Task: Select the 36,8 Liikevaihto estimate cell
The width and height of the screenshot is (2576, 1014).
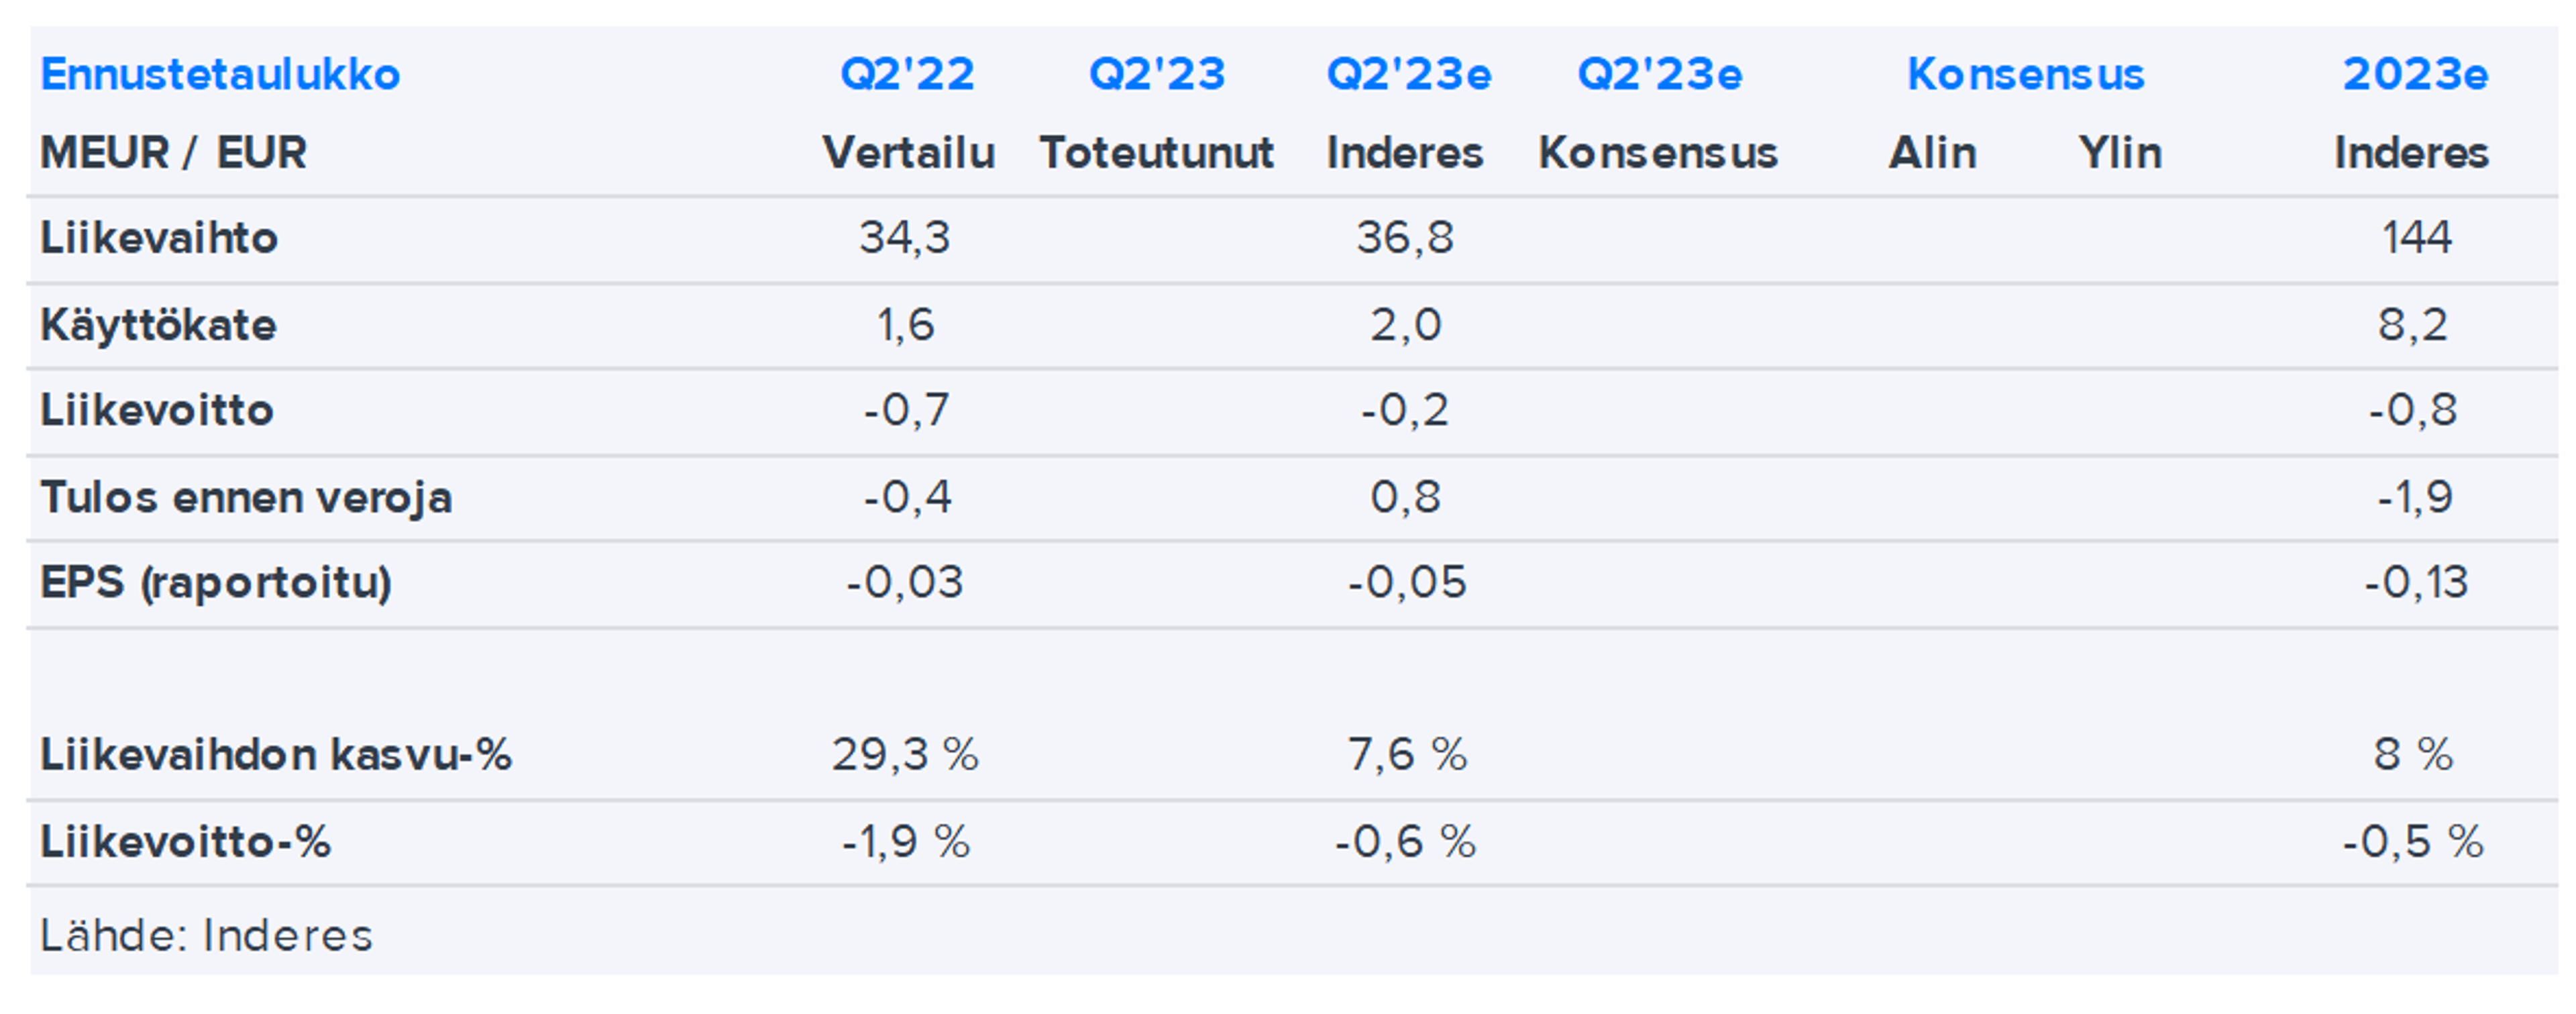Action: (1404, 238)
